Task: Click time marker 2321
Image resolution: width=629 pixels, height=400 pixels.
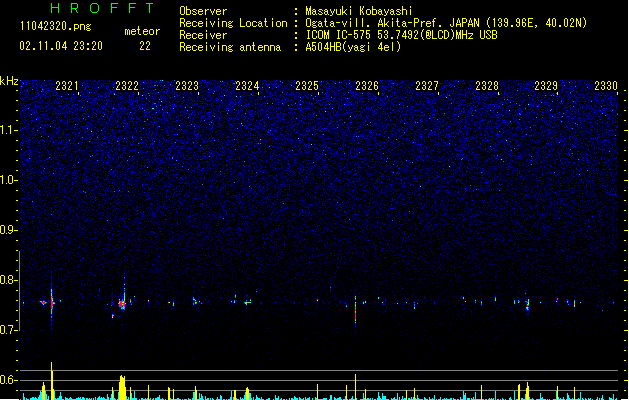Action: tap(67, 86)
